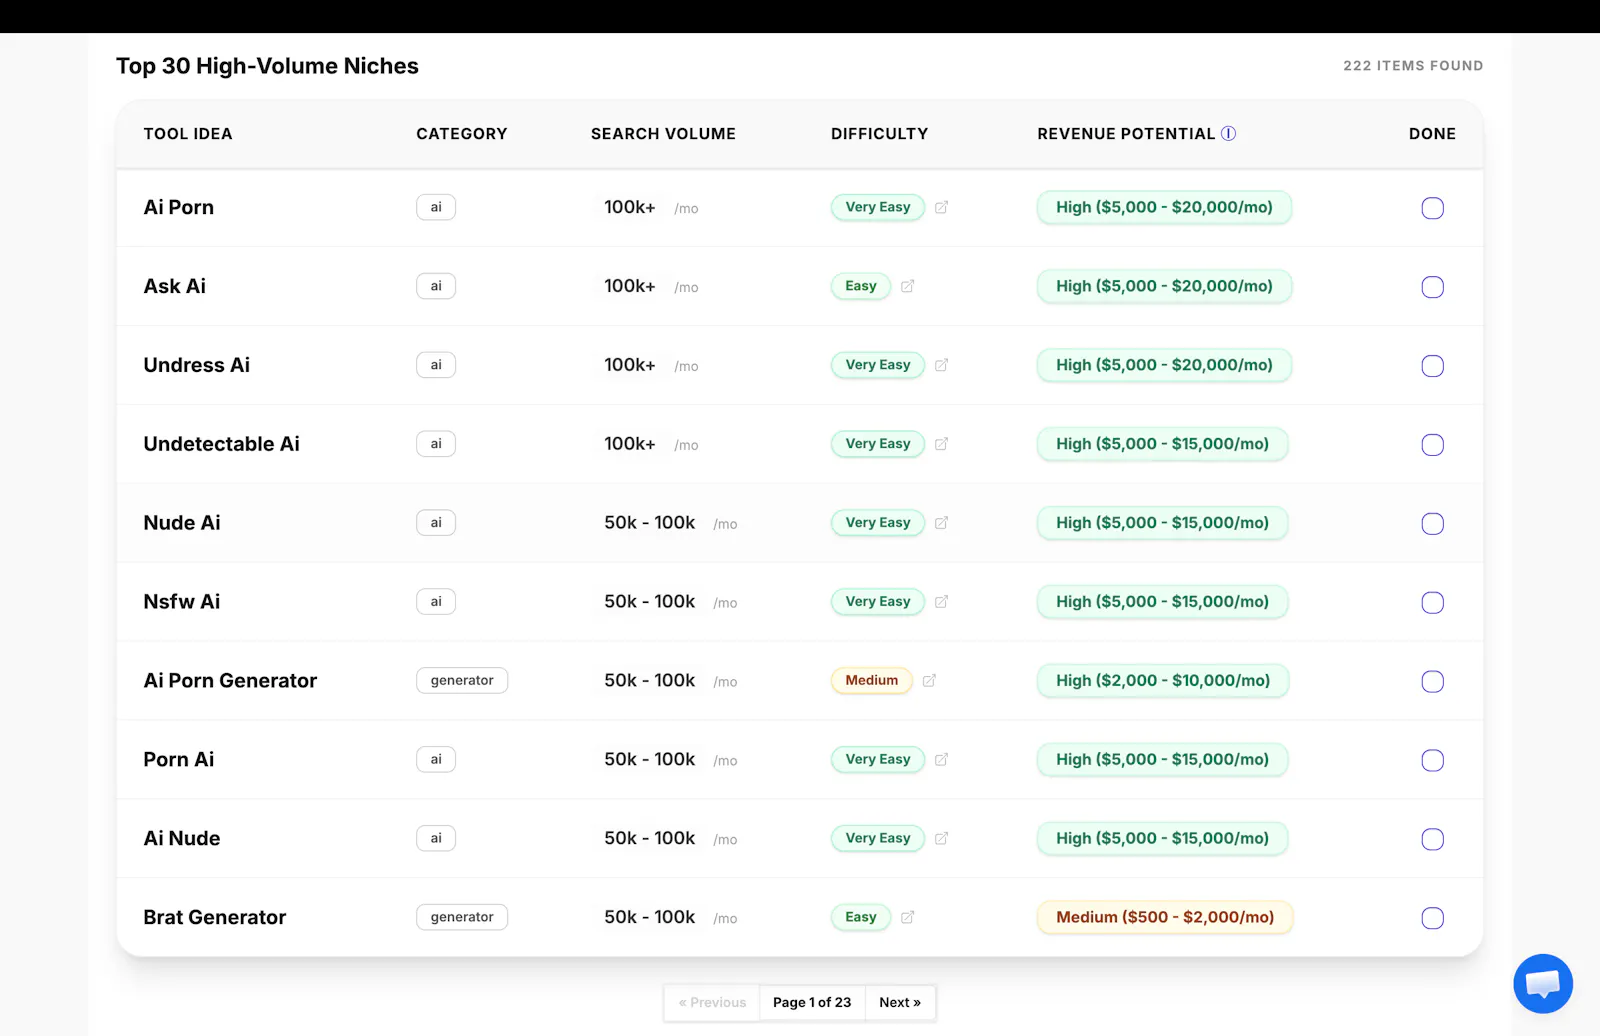The height and width of the screenshot is (1036, 1600).
Task: Mark Ask Ai as done
Action: point(1432,287)
